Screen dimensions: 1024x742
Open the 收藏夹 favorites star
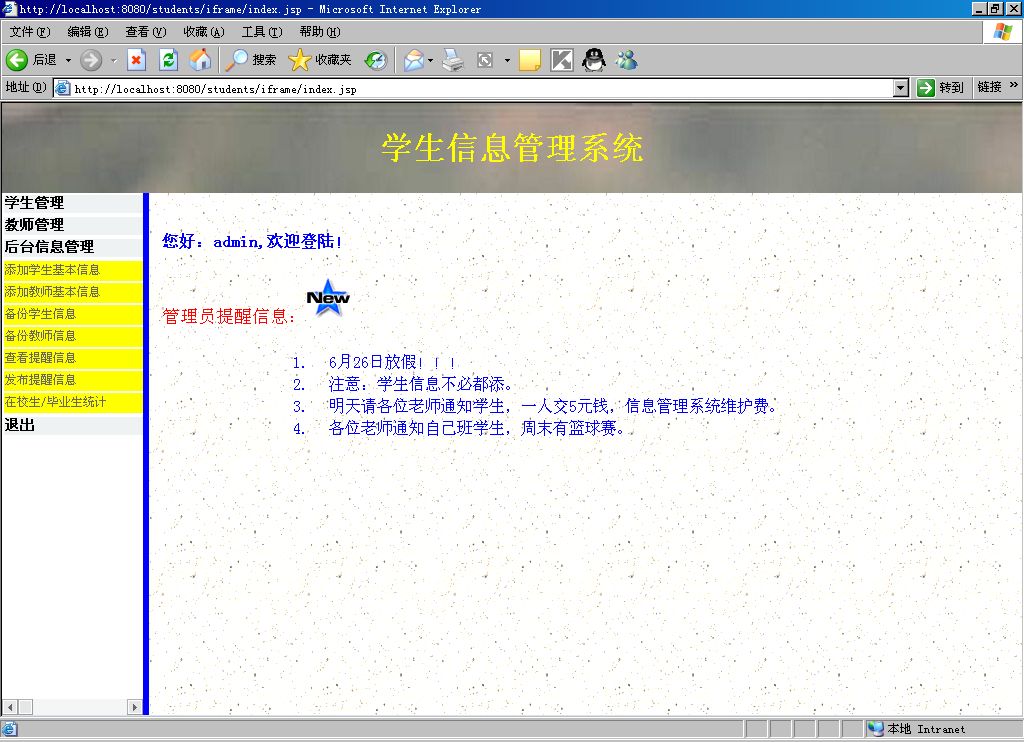pyautogui.click(x=320, y=60)
